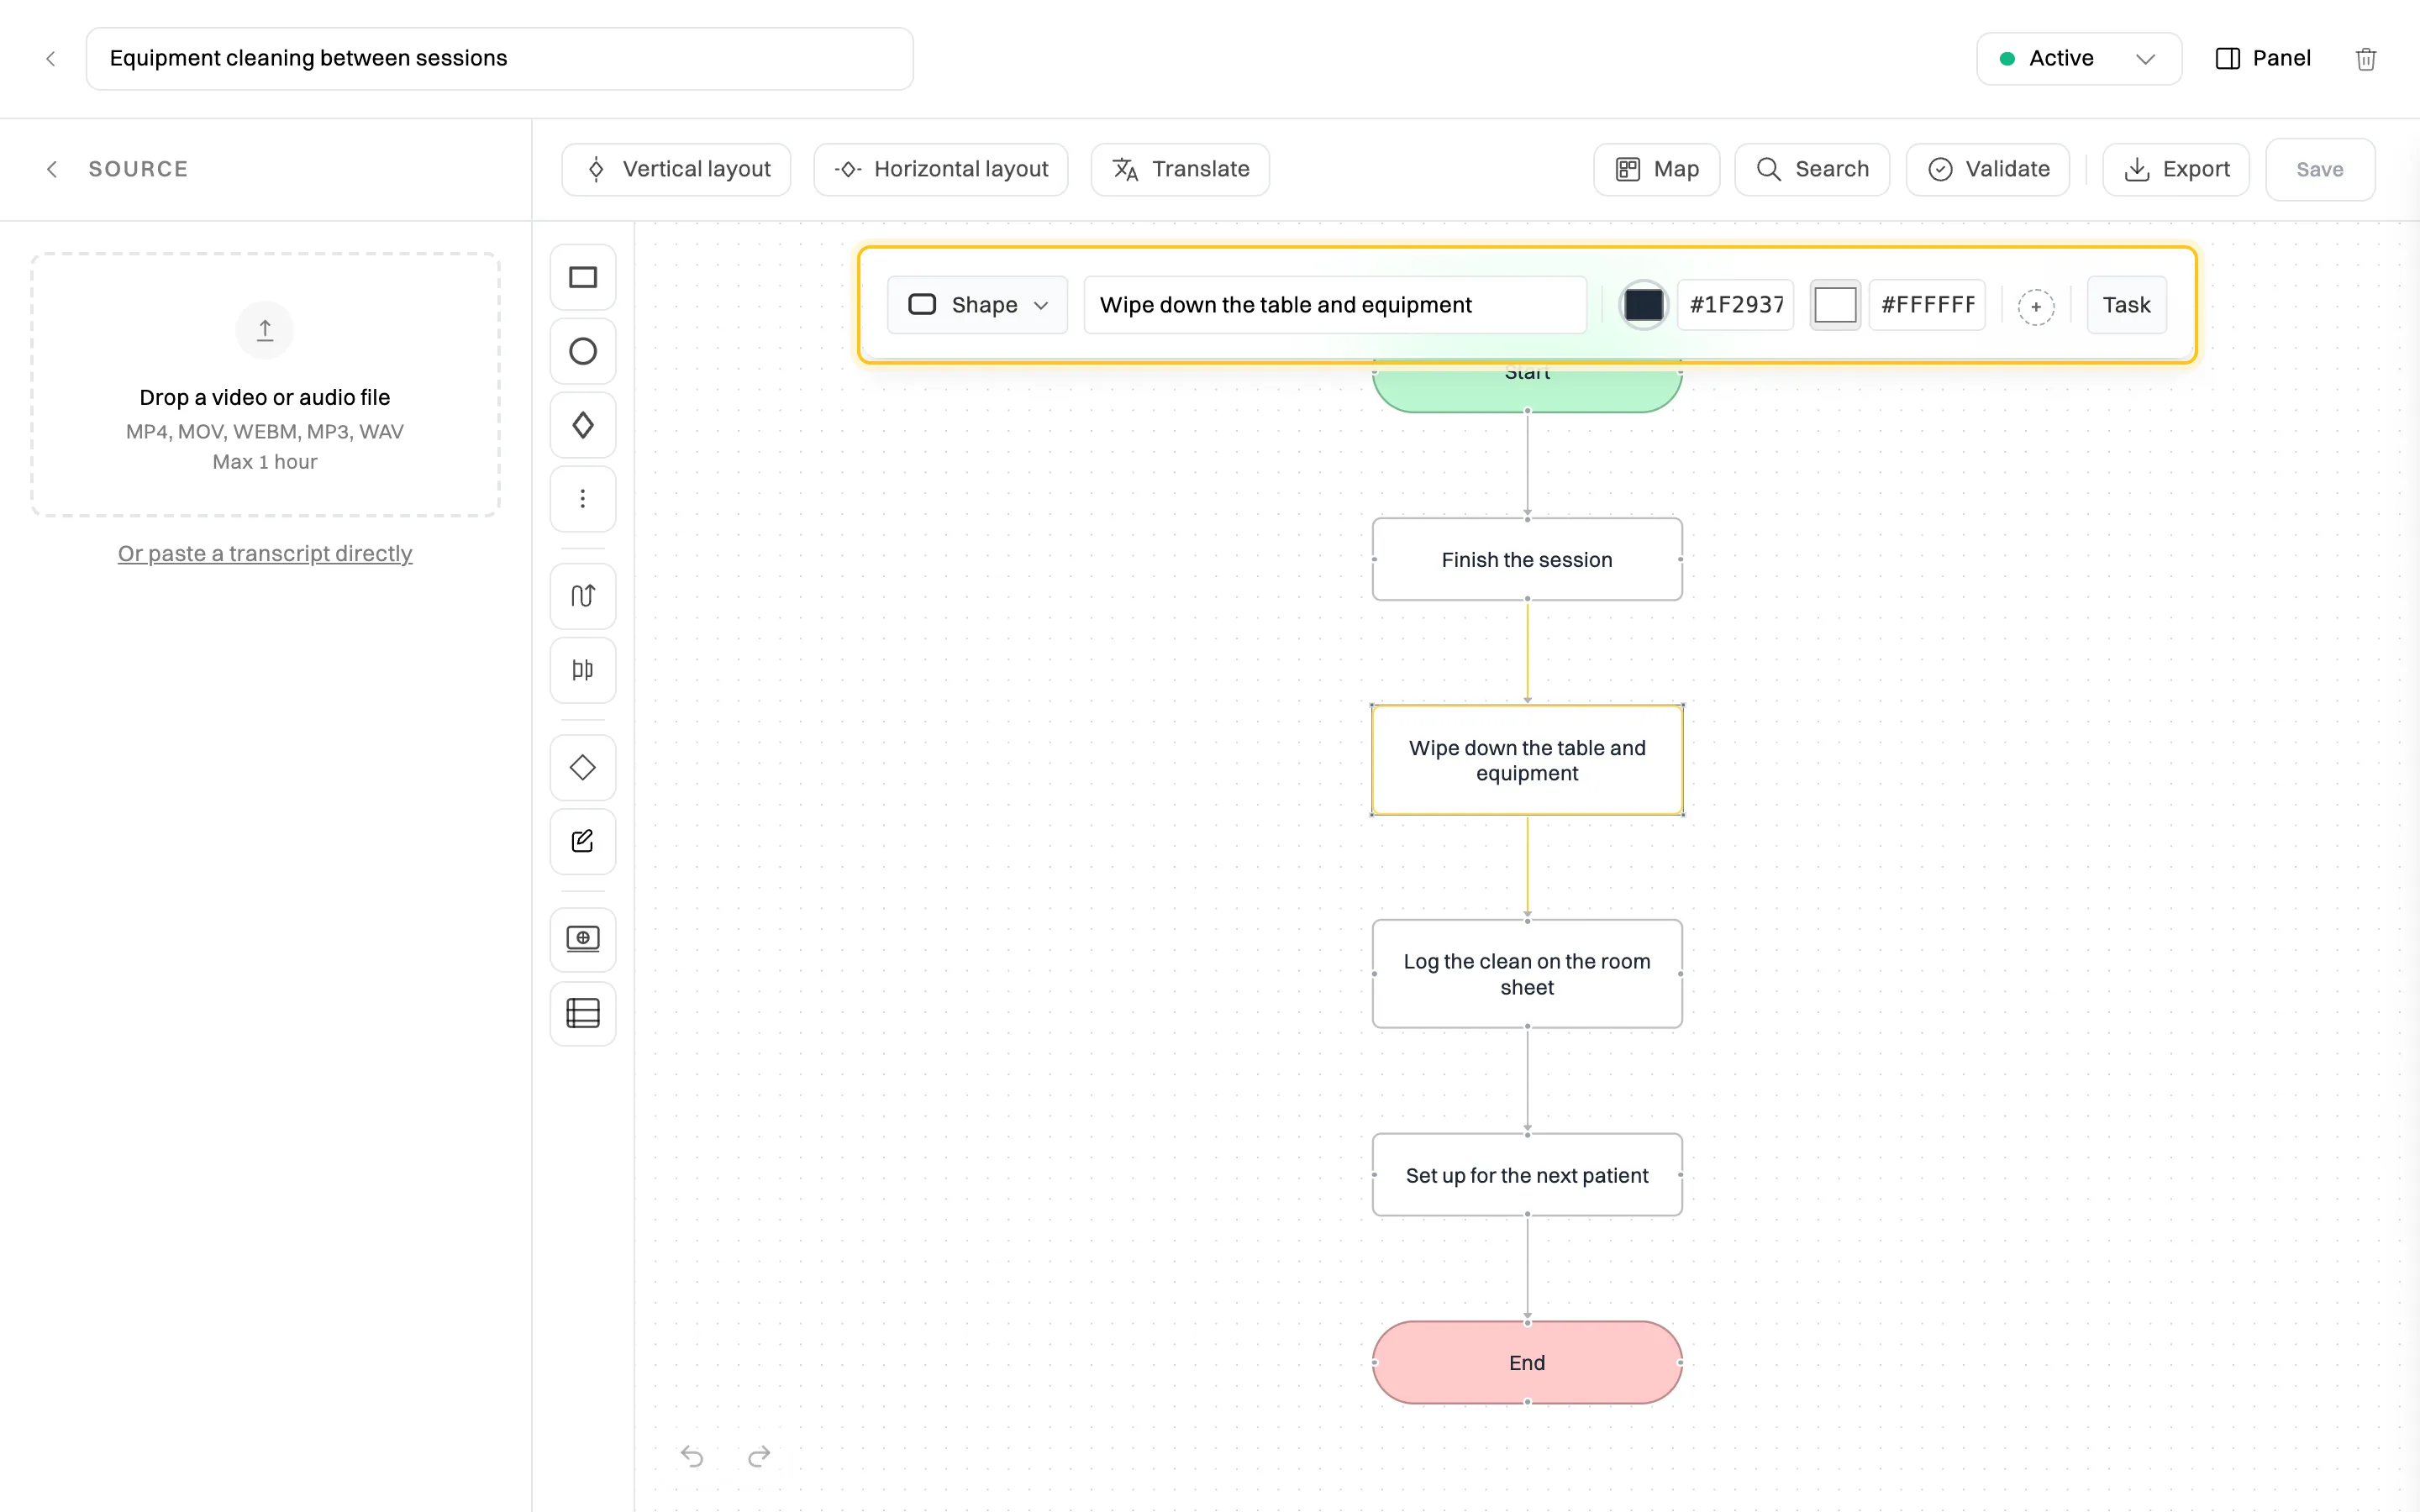Open Search in the diagram

[x=1812, y=169]
